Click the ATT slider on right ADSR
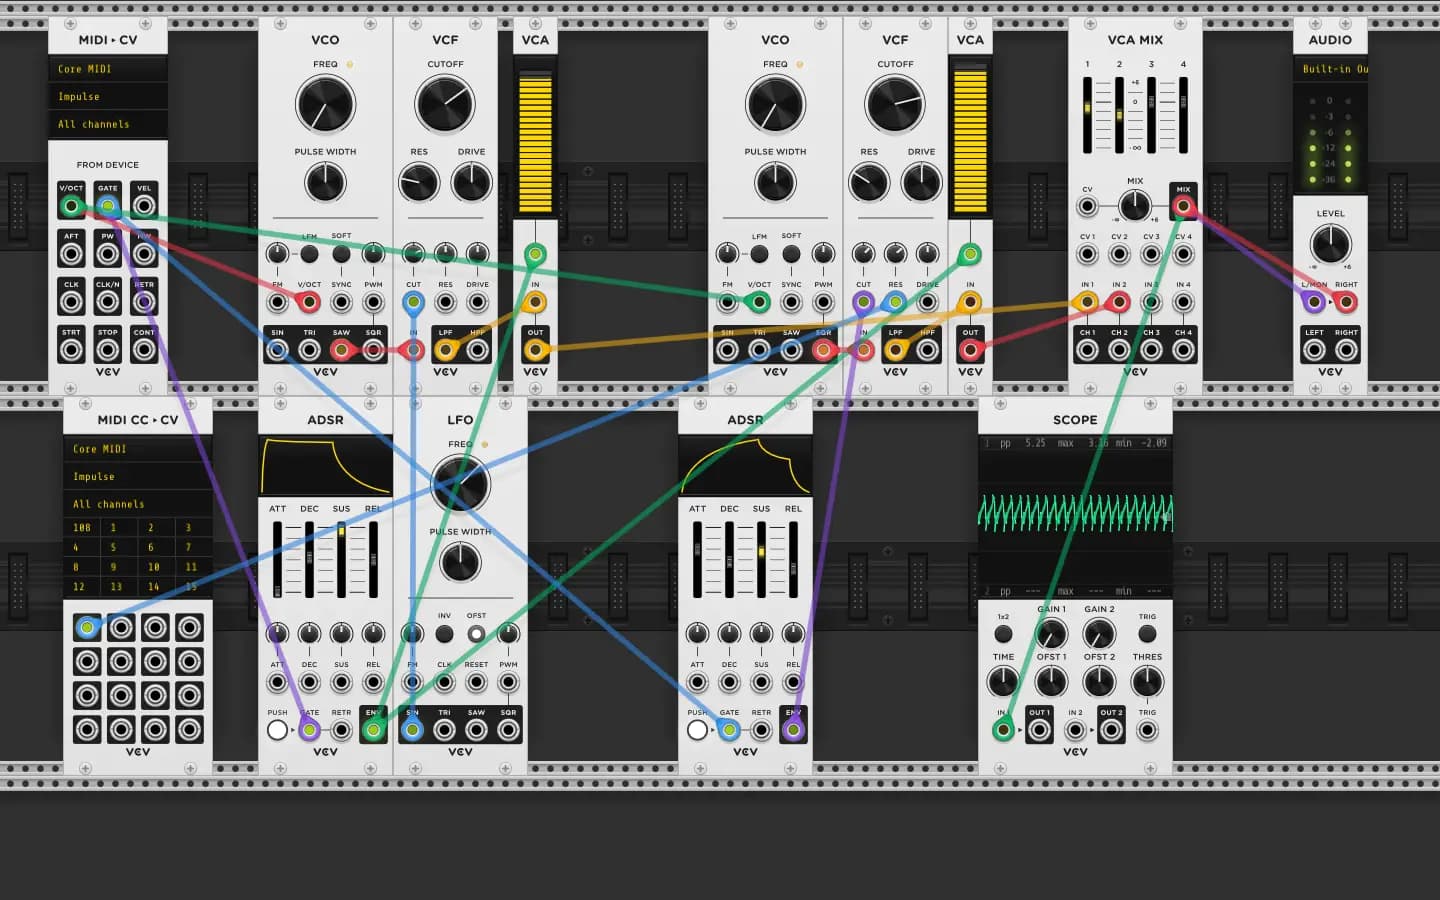The width and height of the screenshot is (1440, 900). point(697,559)
